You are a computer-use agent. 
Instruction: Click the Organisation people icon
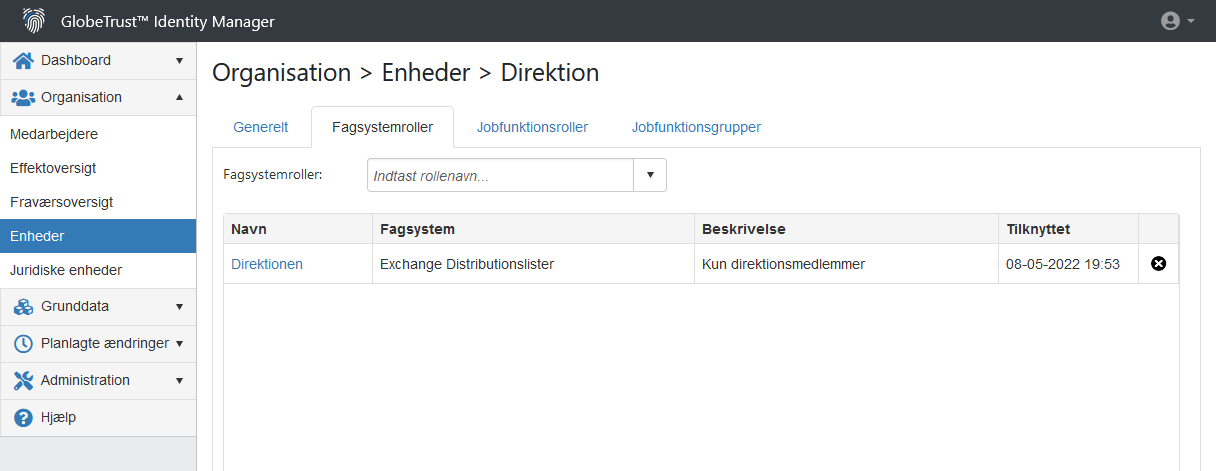[23, 97]
